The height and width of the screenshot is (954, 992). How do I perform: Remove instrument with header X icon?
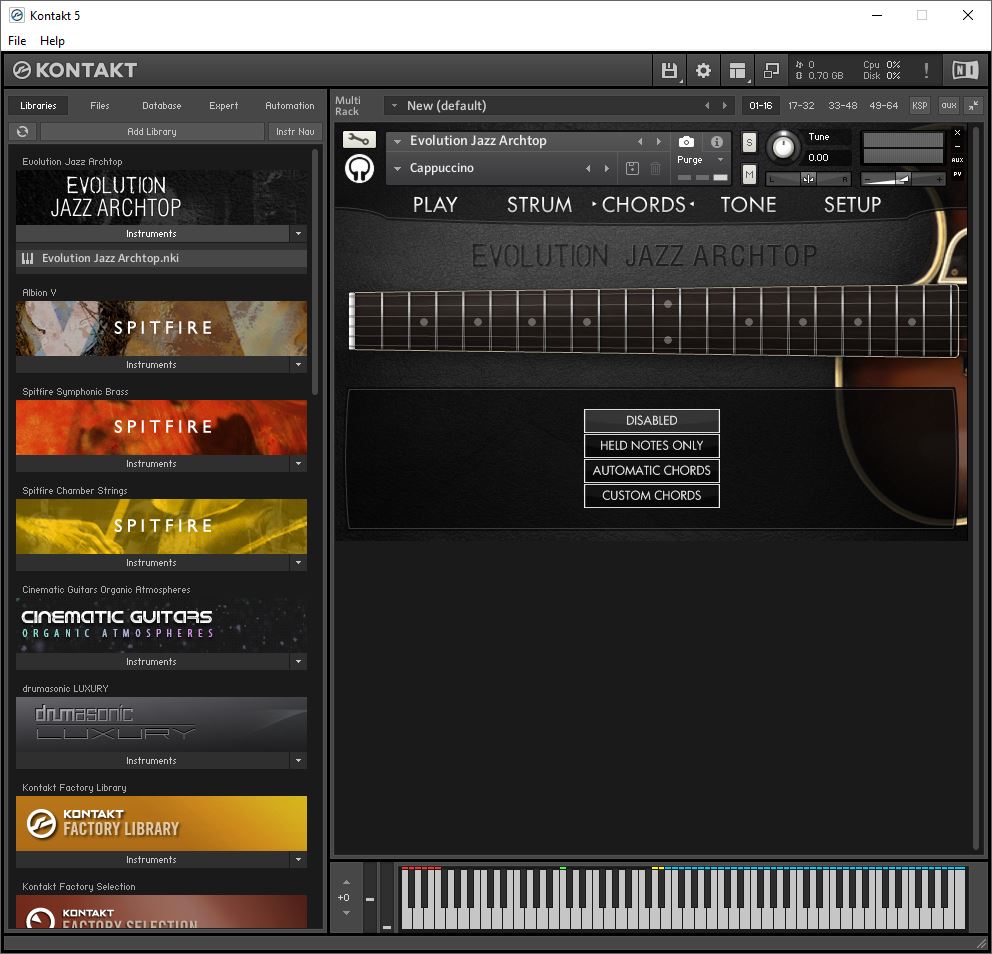(x=957, y=133)
